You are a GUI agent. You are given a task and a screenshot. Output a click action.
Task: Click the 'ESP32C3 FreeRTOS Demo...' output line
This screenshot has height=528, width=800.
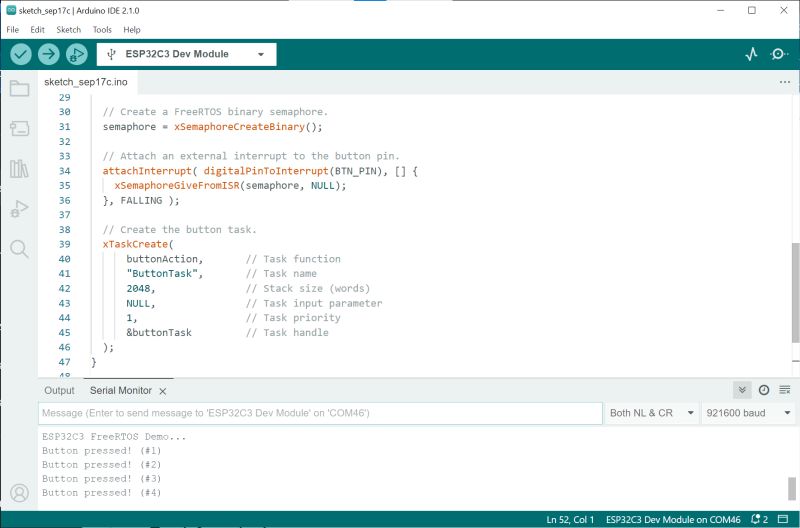pos(114,436)
